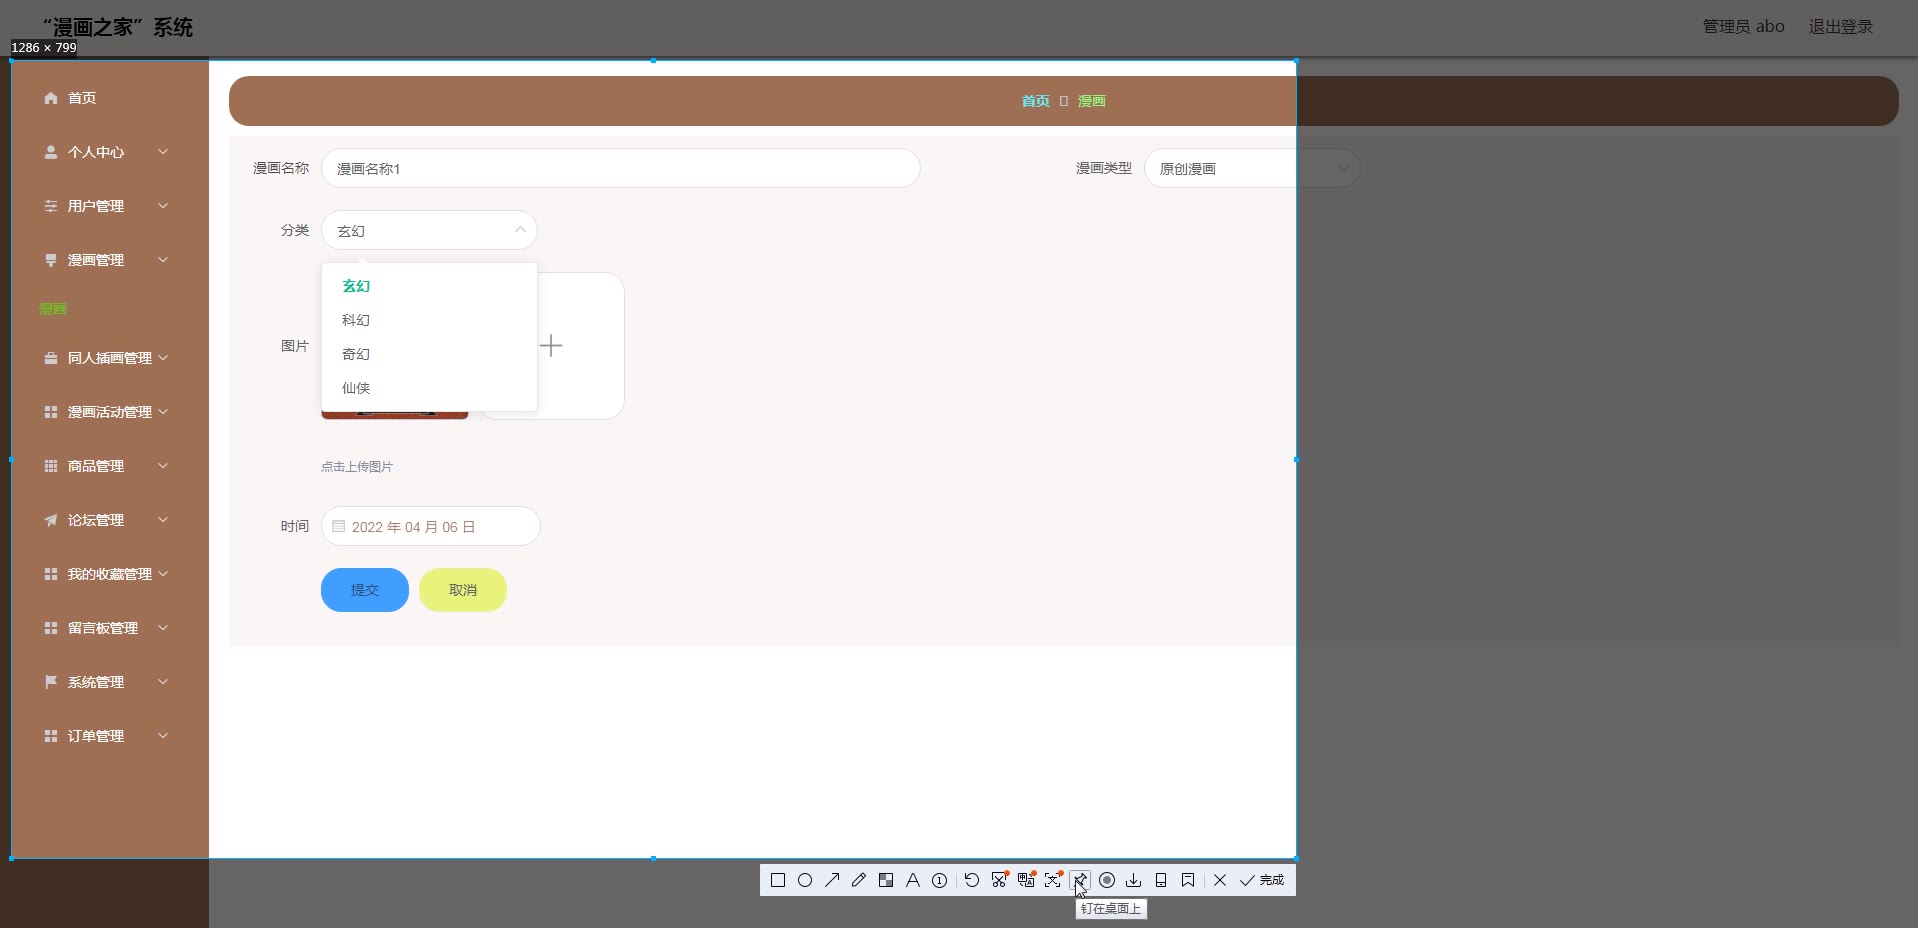
Task: Select the numbered step marker tool
Action: pos(940,880)
